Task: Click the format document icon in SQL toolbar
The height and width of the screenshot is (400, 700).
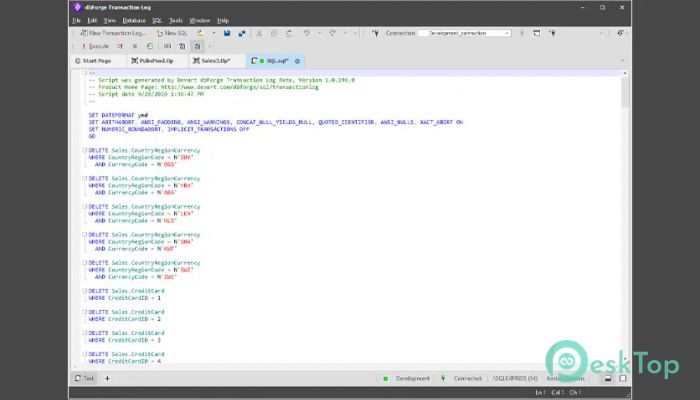Action: click(x=182, y=46)
